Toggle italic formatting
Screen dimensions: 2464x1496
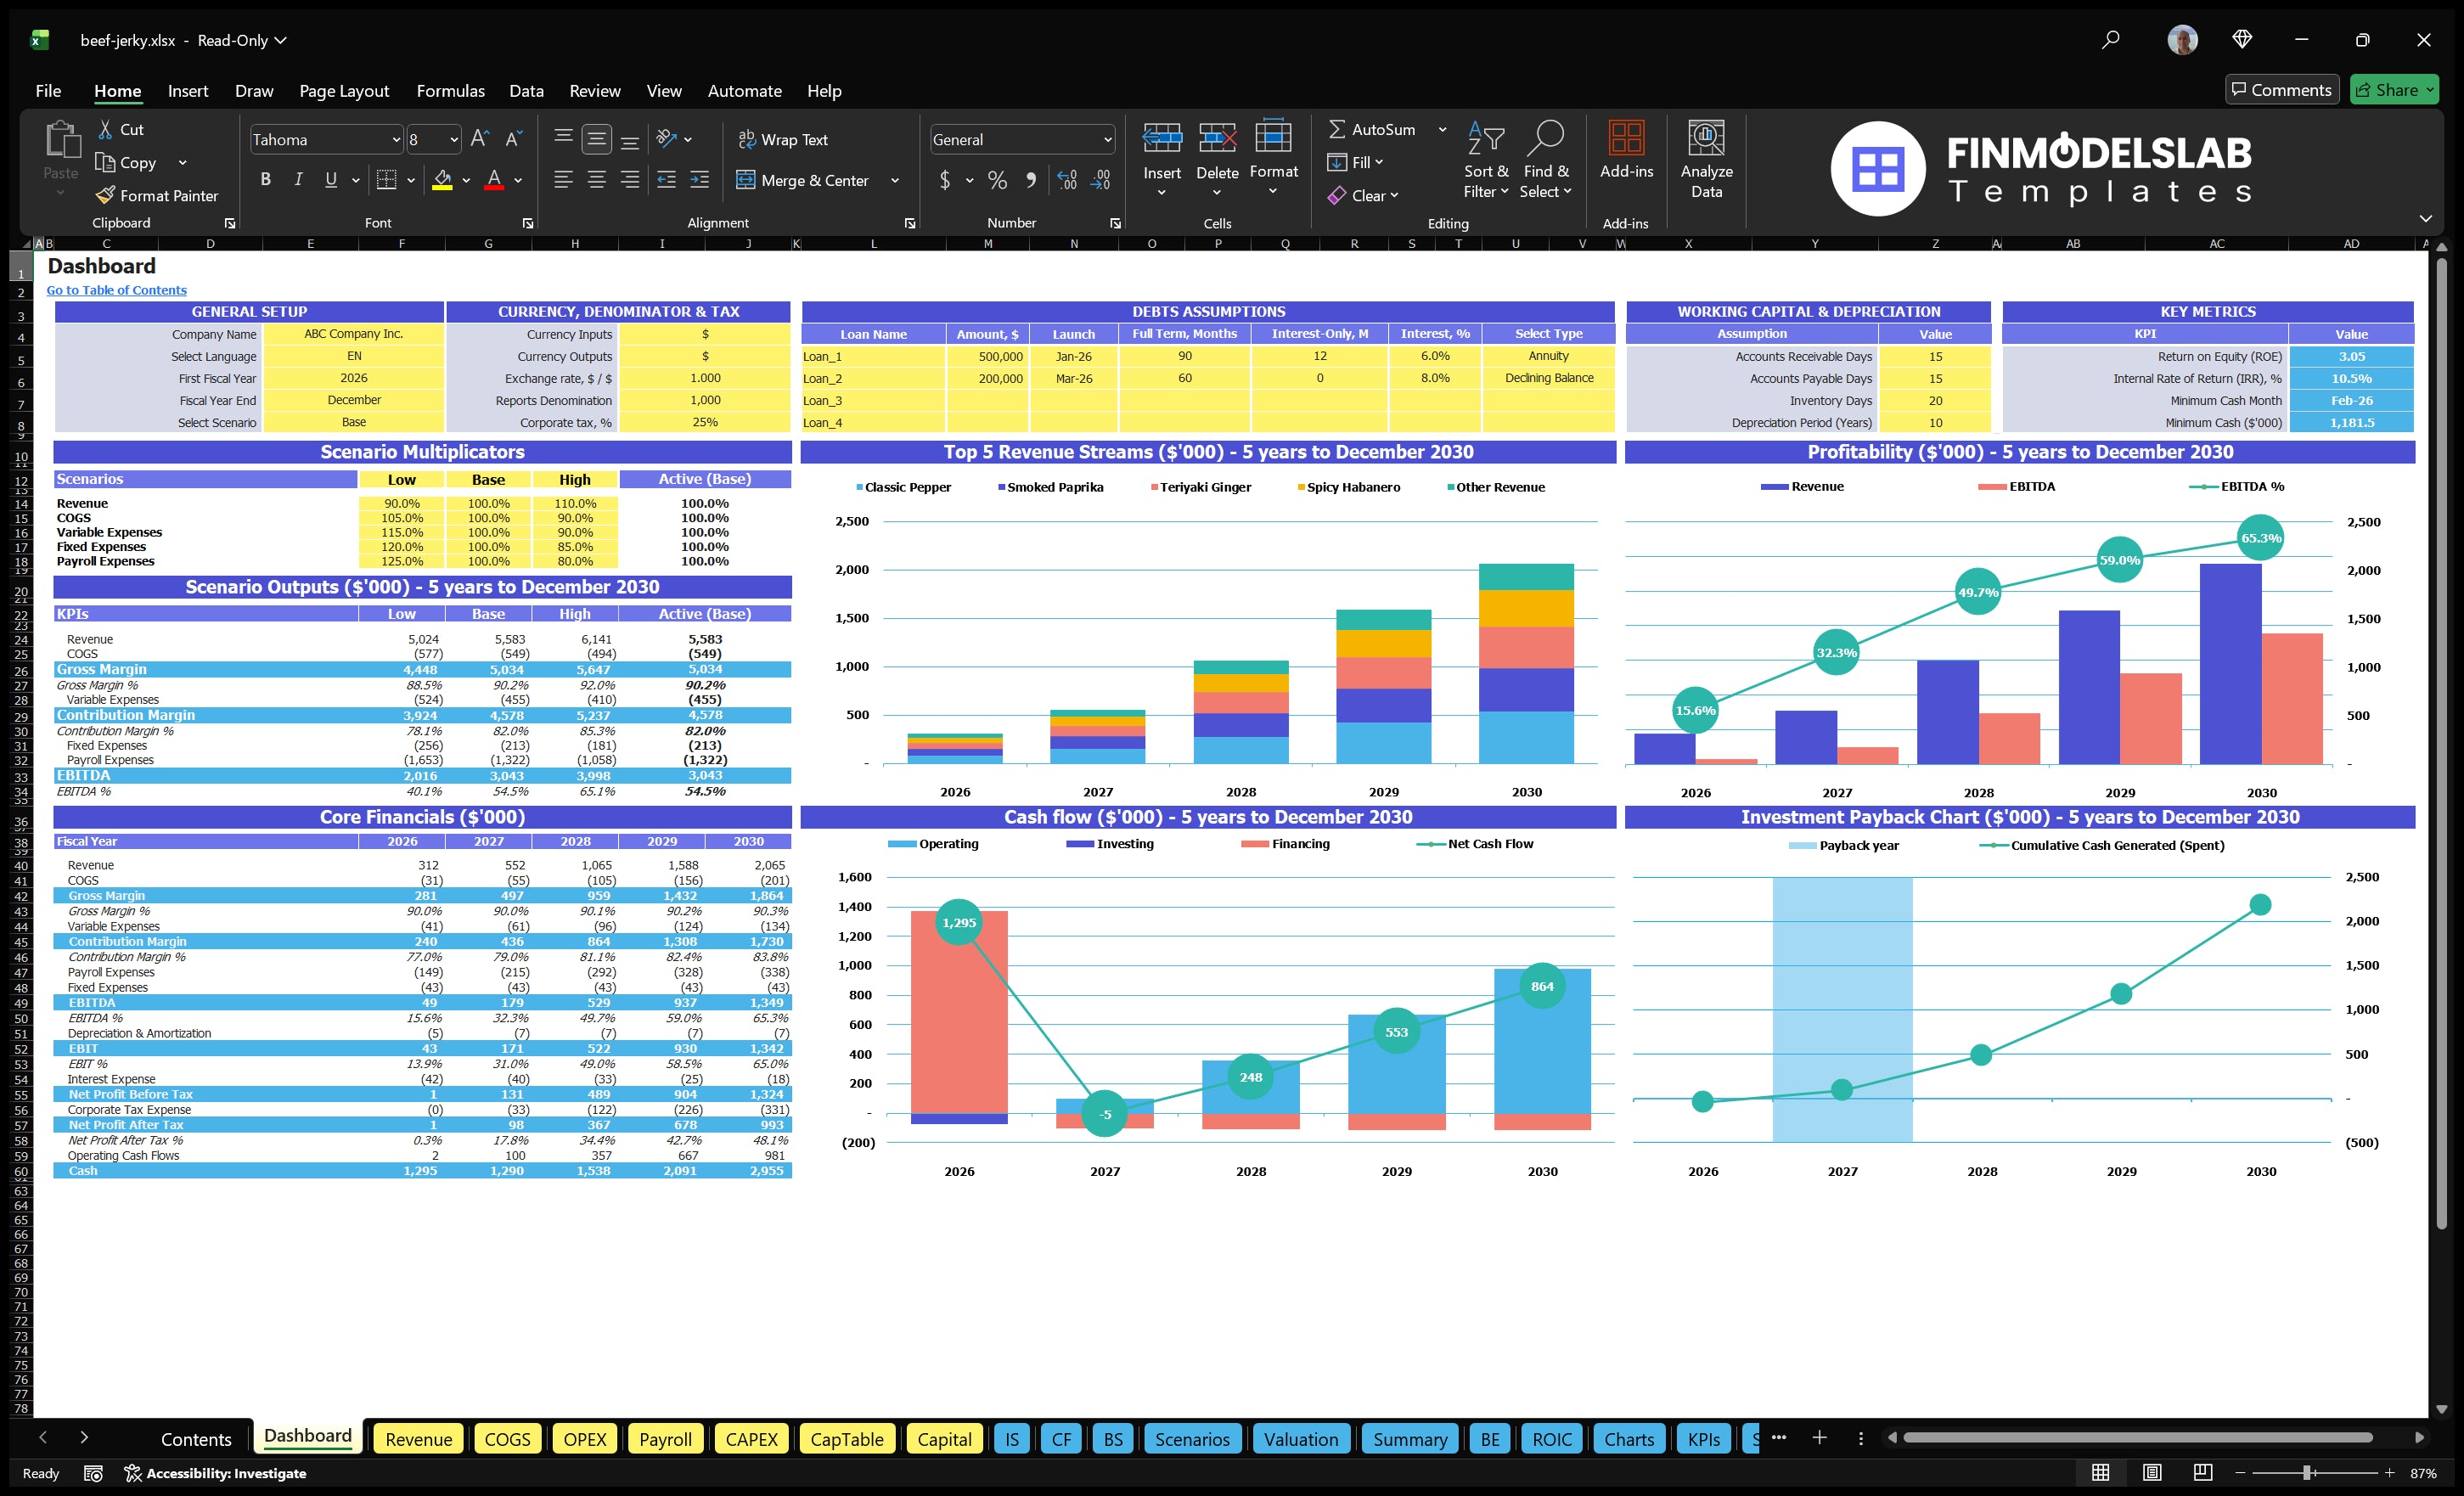pos(297,179)
